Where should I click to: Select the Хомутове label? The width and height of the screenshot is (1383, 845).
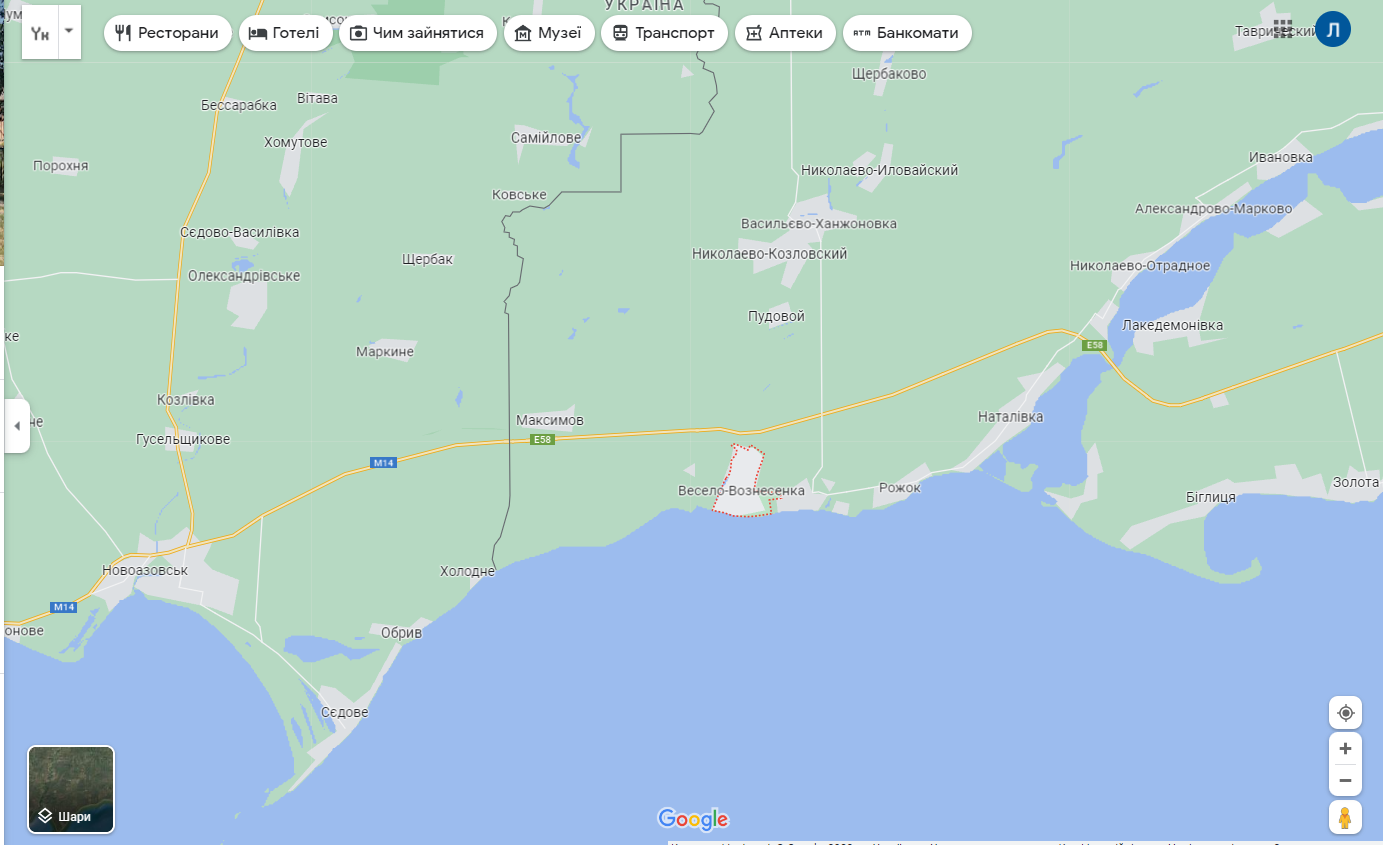coord(295,143)
